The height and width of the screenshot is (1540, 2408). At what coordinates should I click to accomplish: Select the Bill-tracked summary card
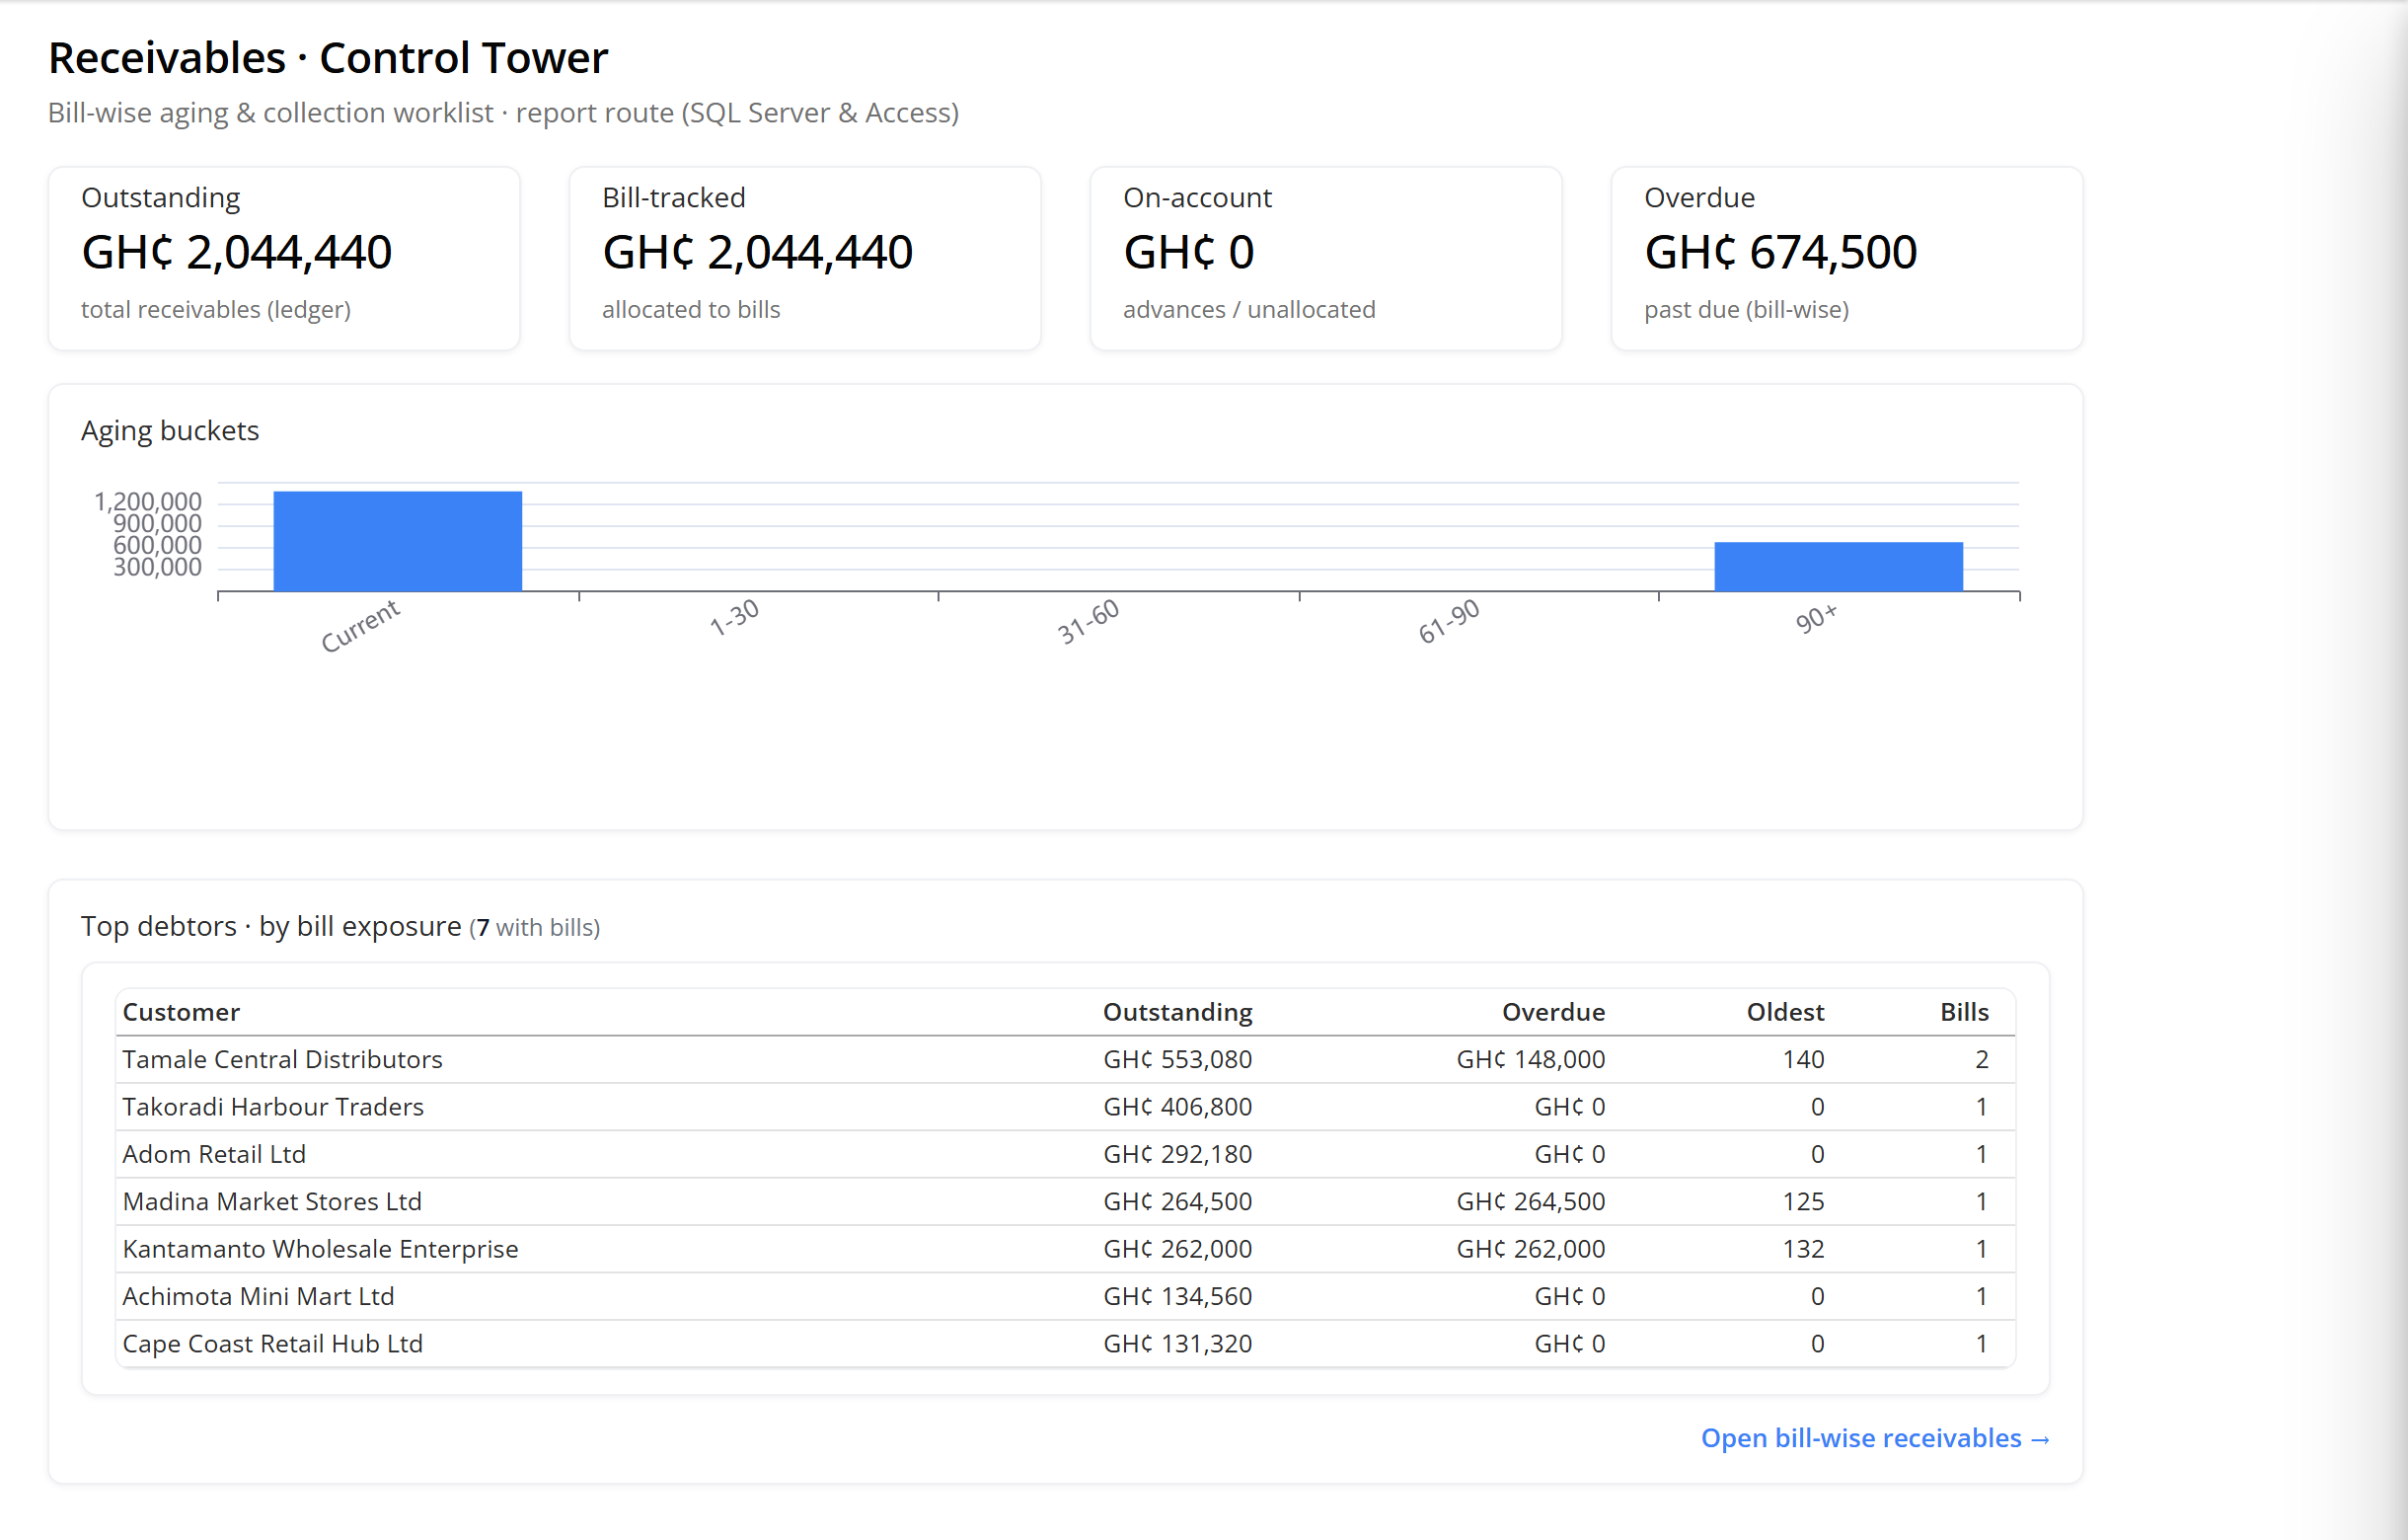(805, 258)
